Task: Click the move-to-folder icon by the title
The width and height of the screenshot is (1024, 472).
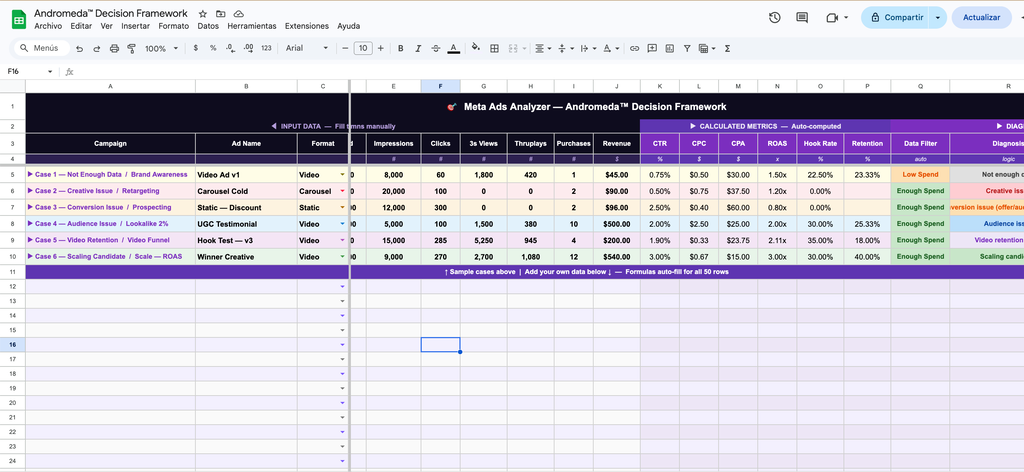Action: coord(221,14)
